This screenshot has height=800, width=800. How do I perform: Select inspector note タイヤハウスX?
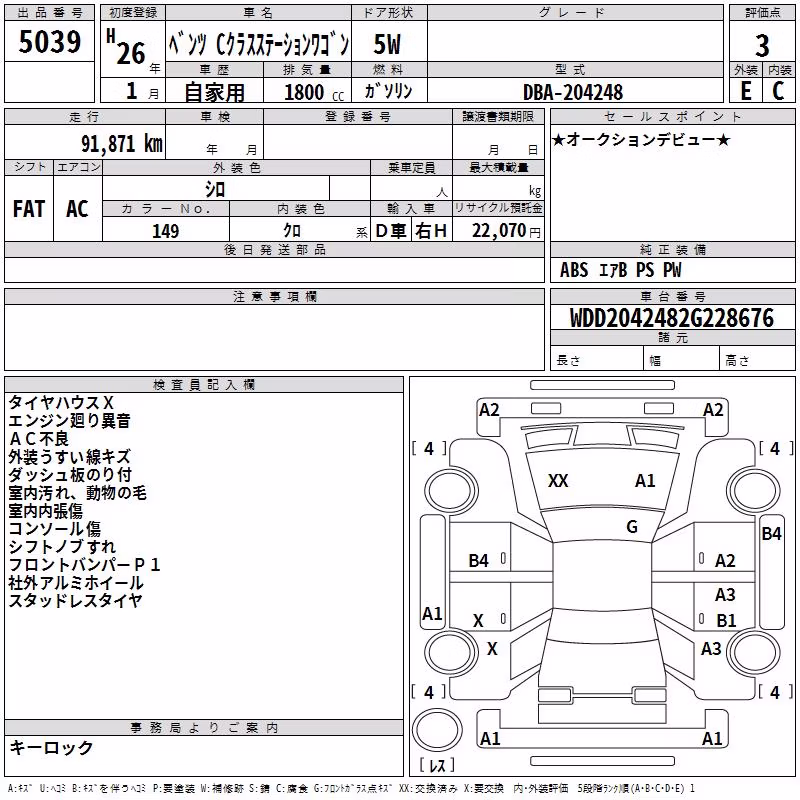click(x=61, y=403)
